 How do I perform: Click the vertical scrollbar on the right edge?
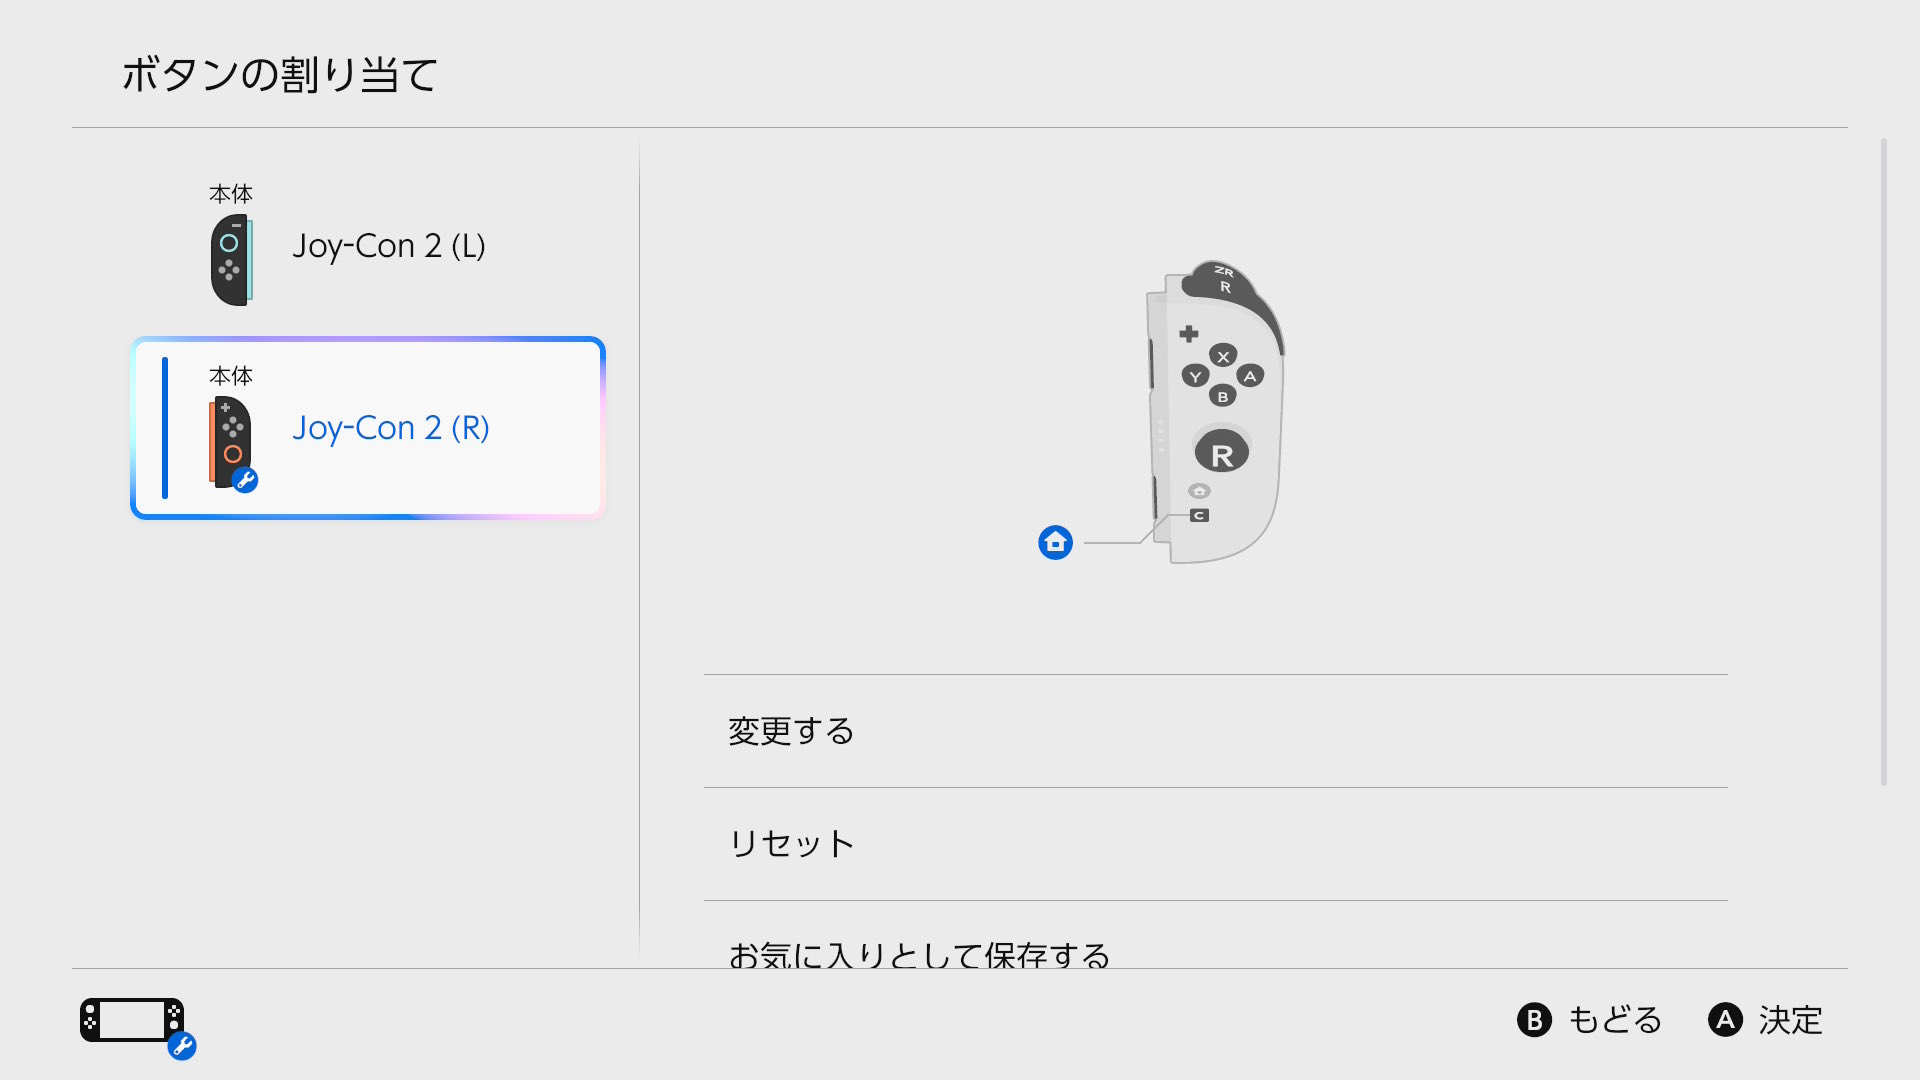coord(1883,460)
